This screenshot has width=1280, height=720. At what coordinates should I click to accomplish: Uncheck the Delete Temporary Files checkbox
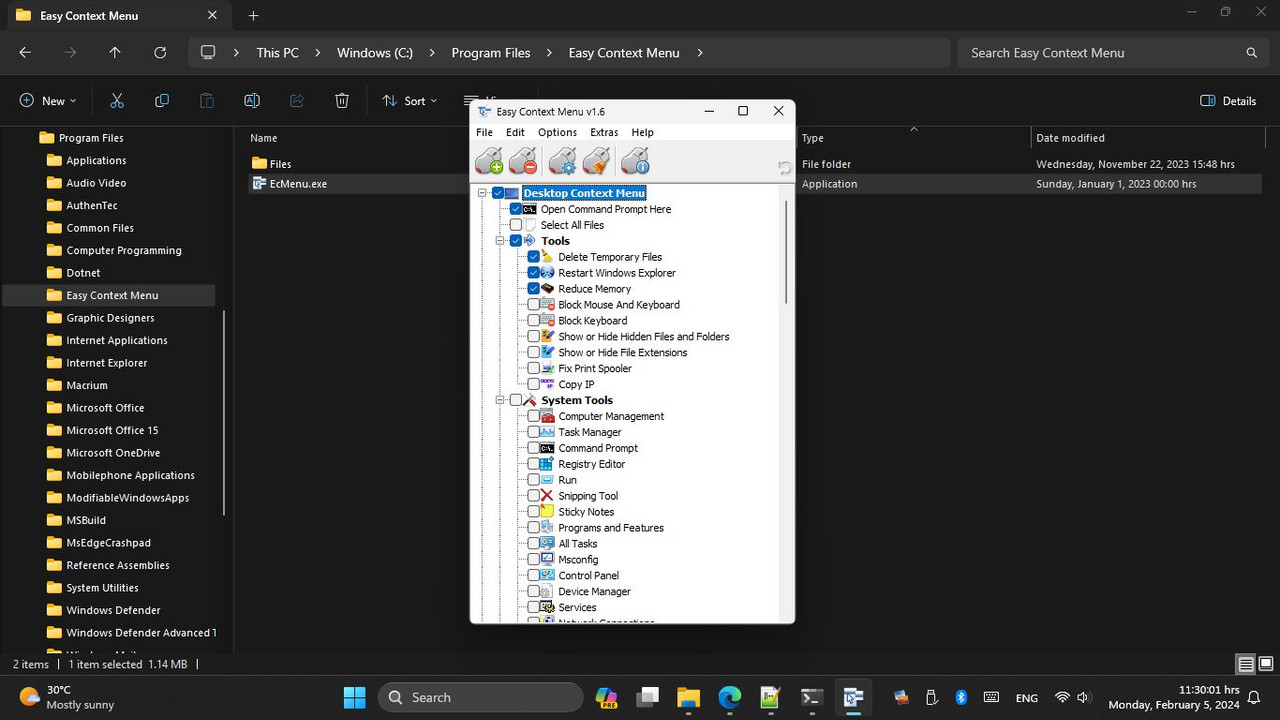[534, 257]
